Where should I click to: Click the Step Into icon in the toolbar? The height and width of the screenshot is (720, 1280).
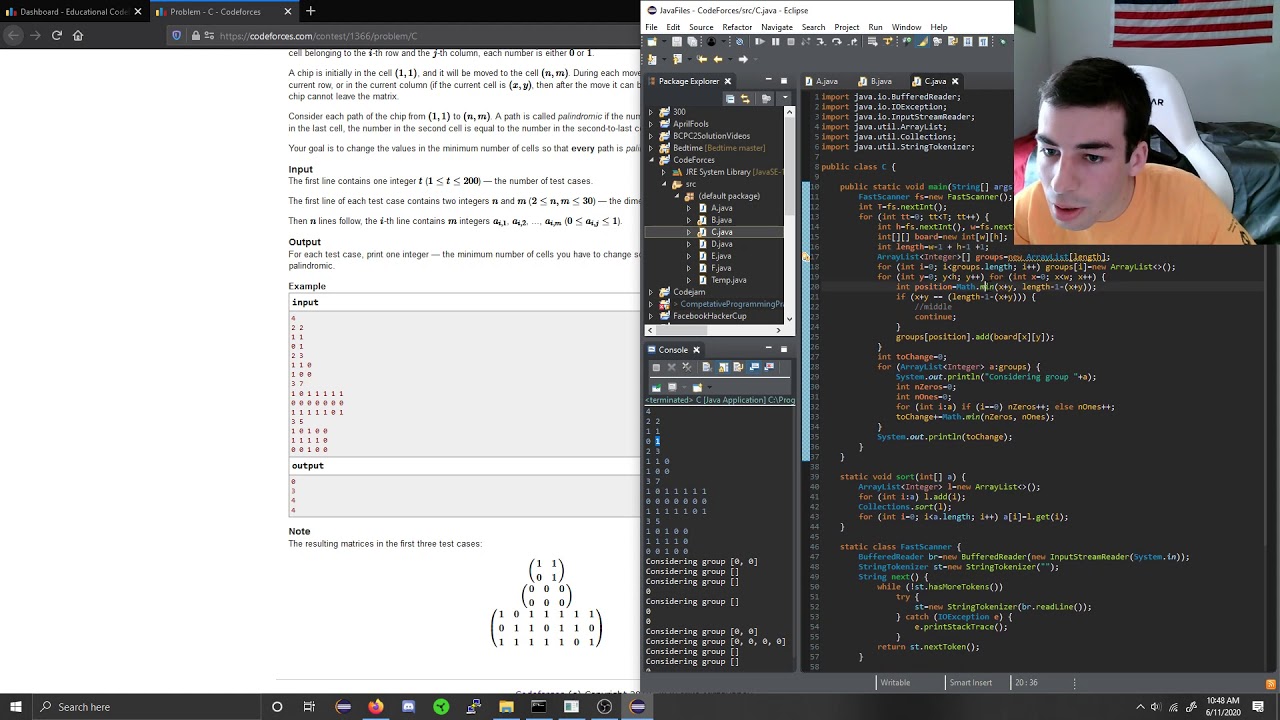click(820, 41)
